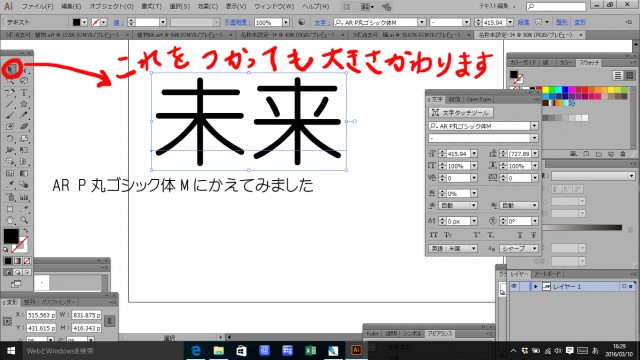Image resolution: width=640 pixels, height=360 pixels.
Task: Open the 効果(C) menu
Action: pos(207,7)
